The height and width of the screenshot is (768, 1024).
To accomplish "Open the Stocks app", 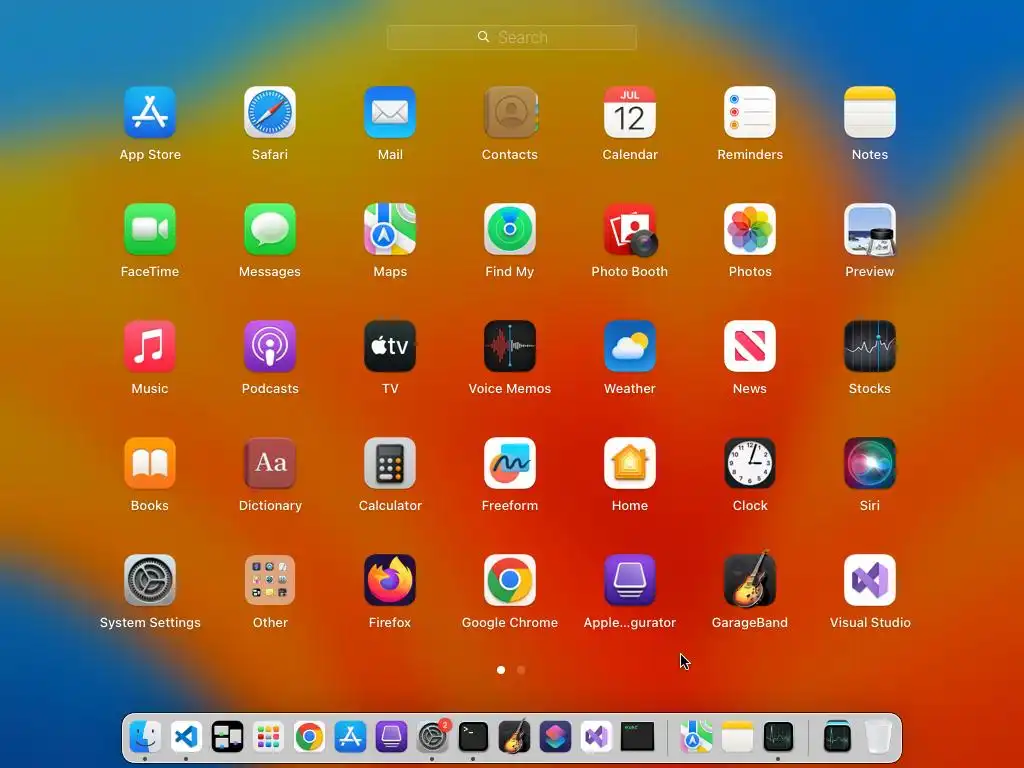I will tap(870, 346).
